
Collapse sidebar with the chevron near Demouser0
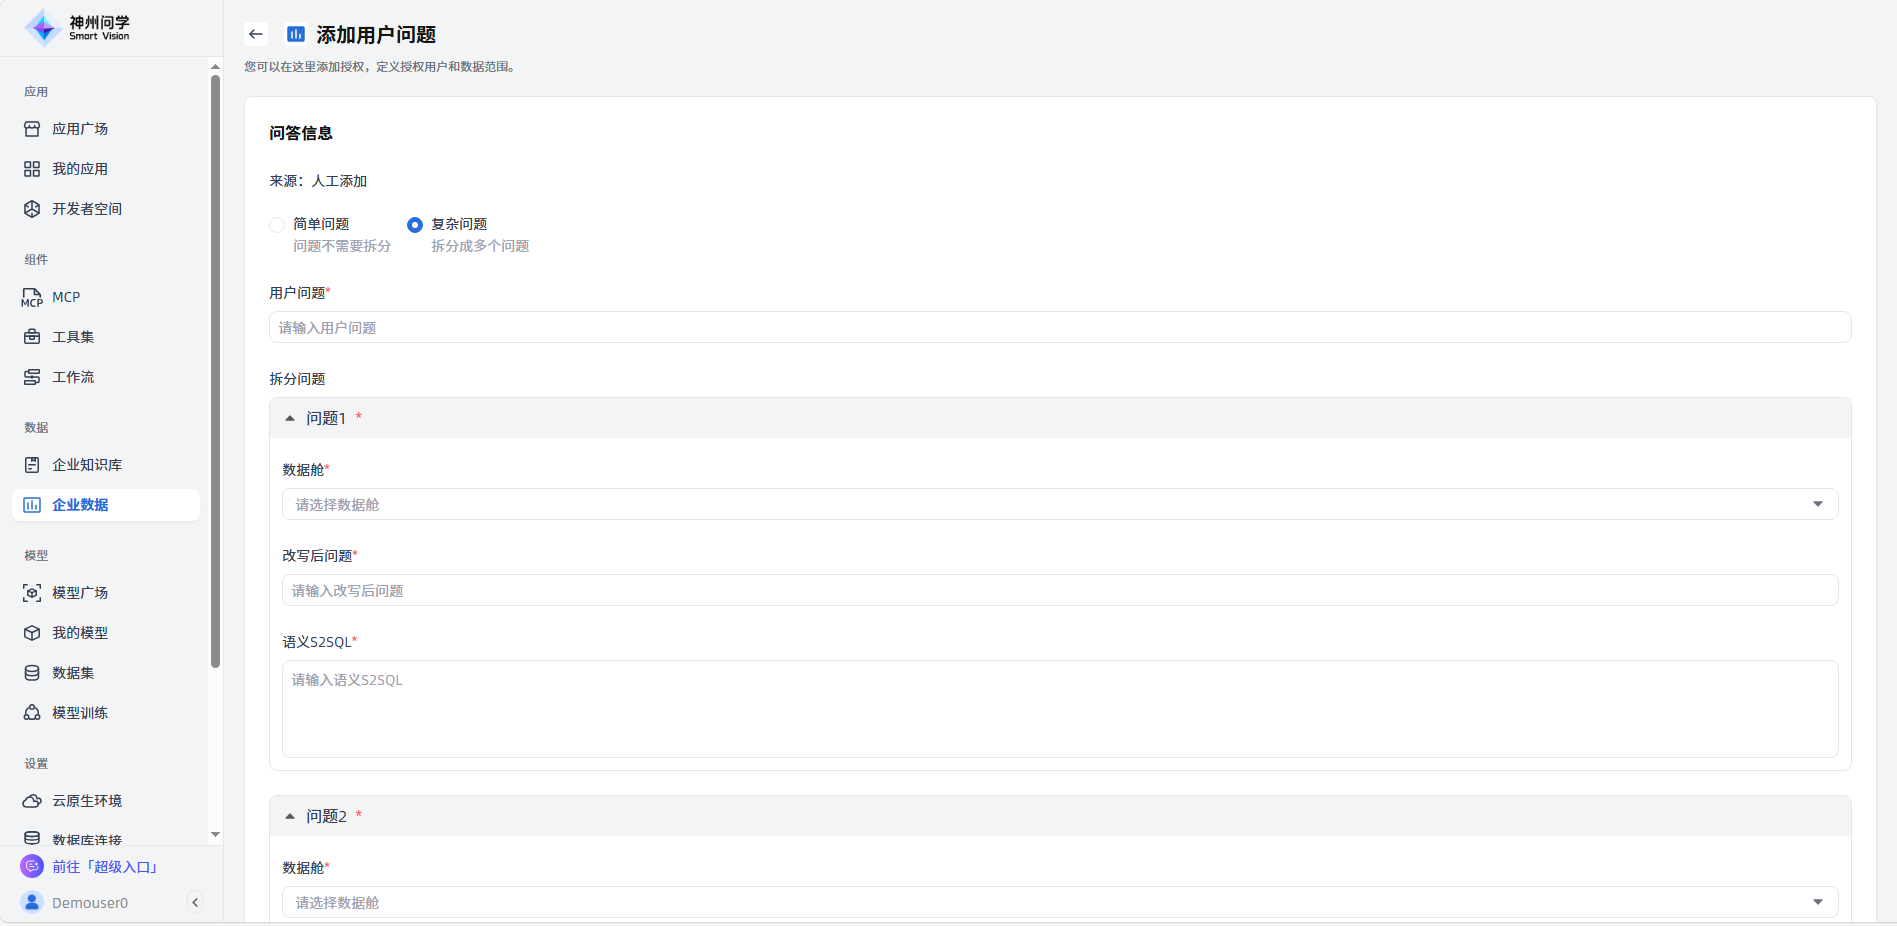click(195, 903)
